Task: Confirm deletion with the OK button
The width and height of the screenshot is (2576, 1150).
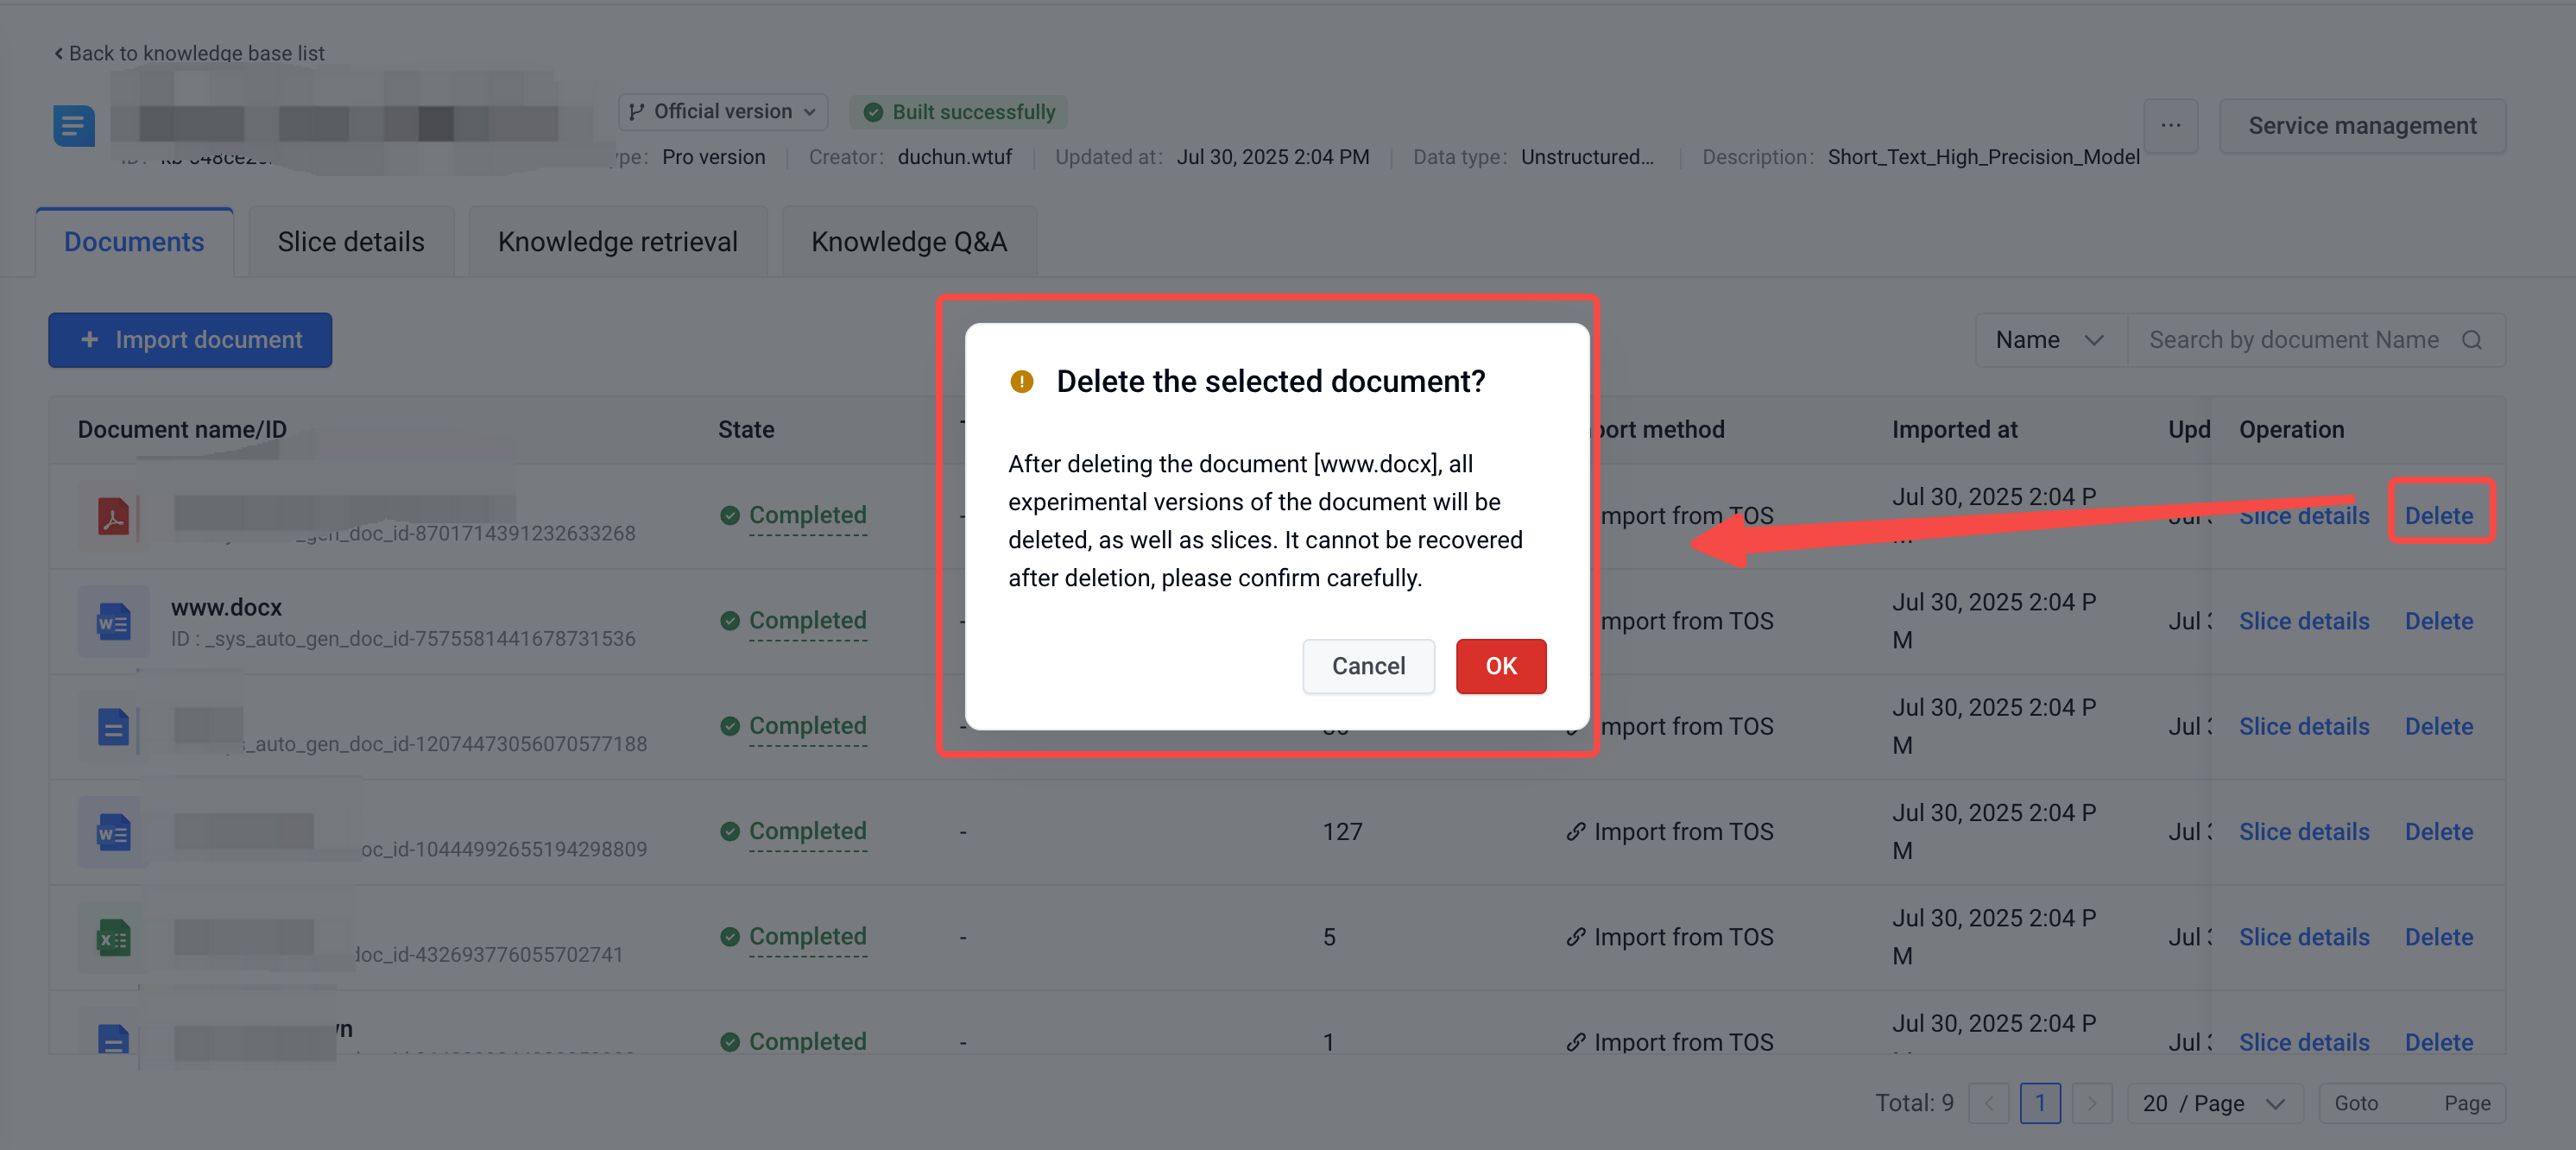Action: pos(1500,666)
